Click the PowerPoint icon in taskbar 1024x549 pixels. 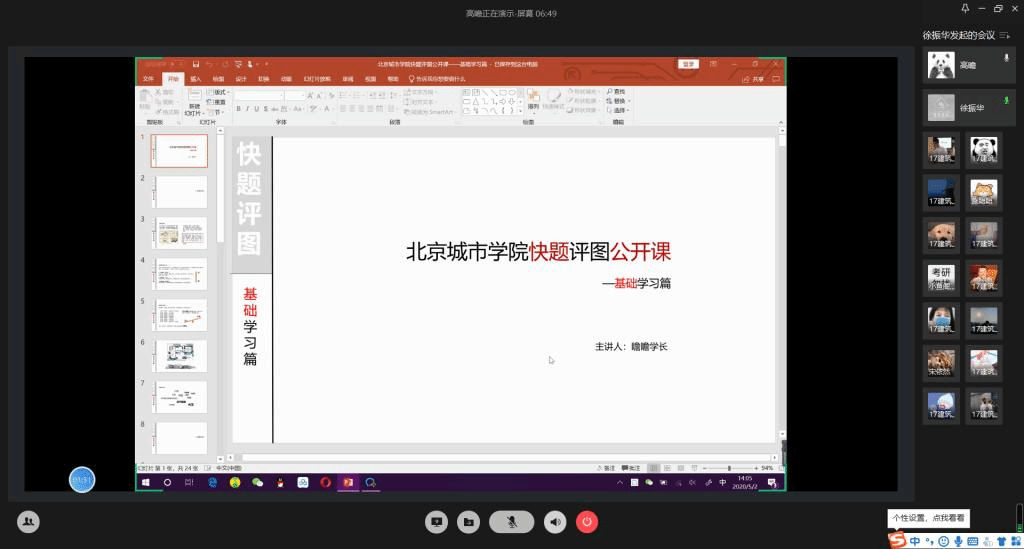tap(348, 482)
